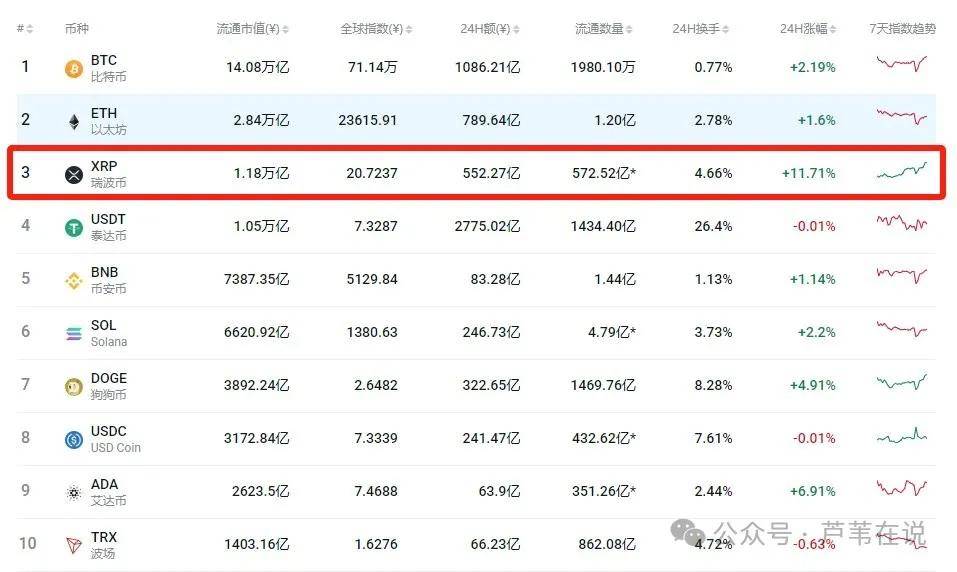
Task: Click the red TRX Tron icon
Action: pyautogui.click(x=74, y=545)
